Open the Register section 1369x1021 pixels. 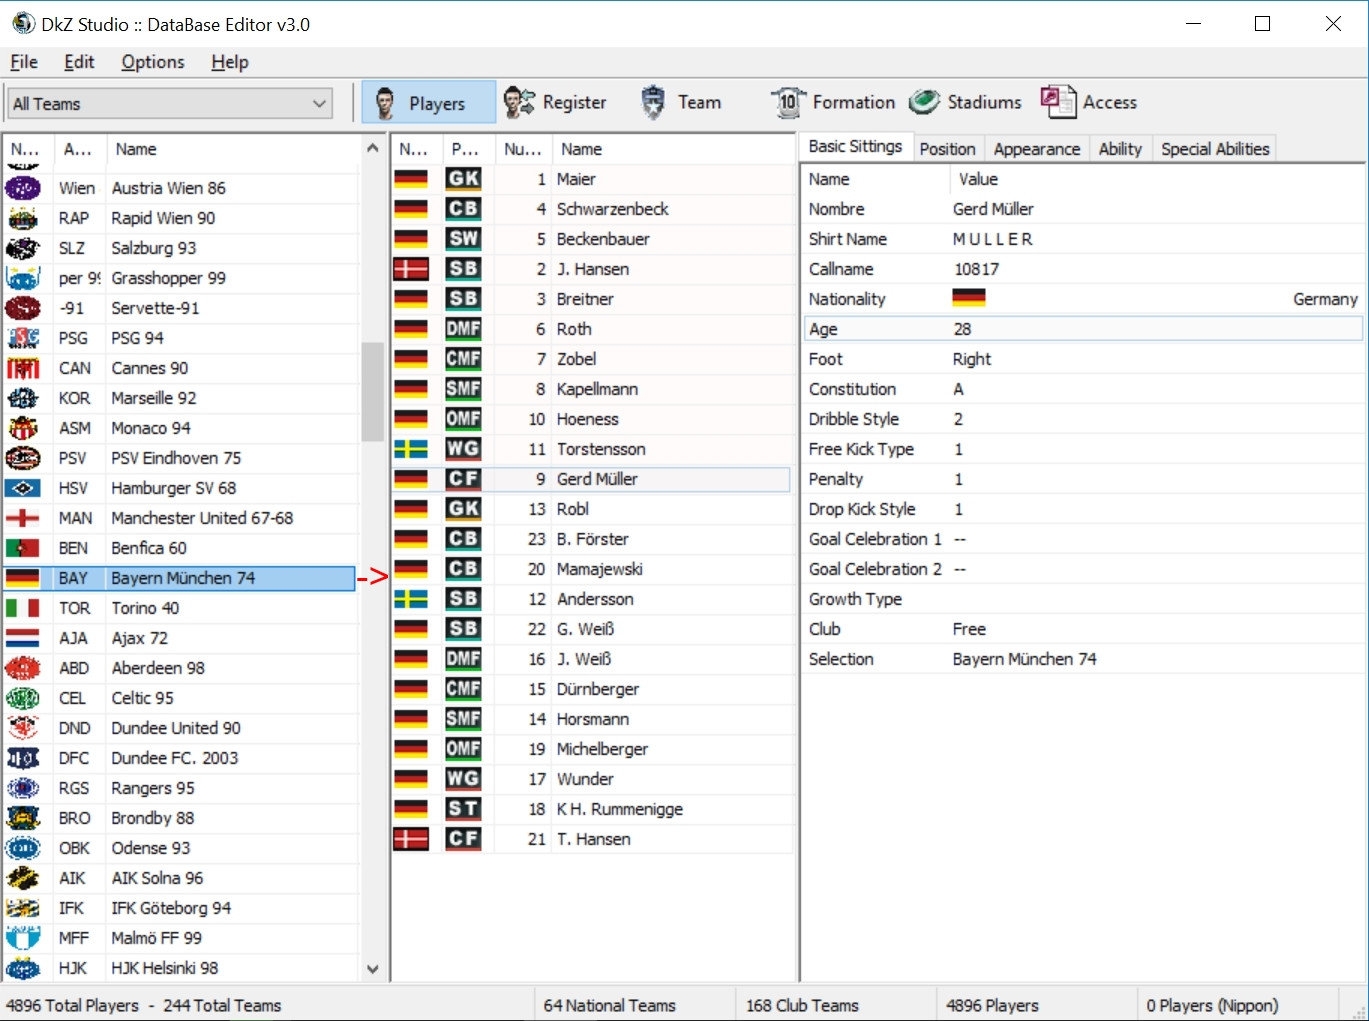555,102
